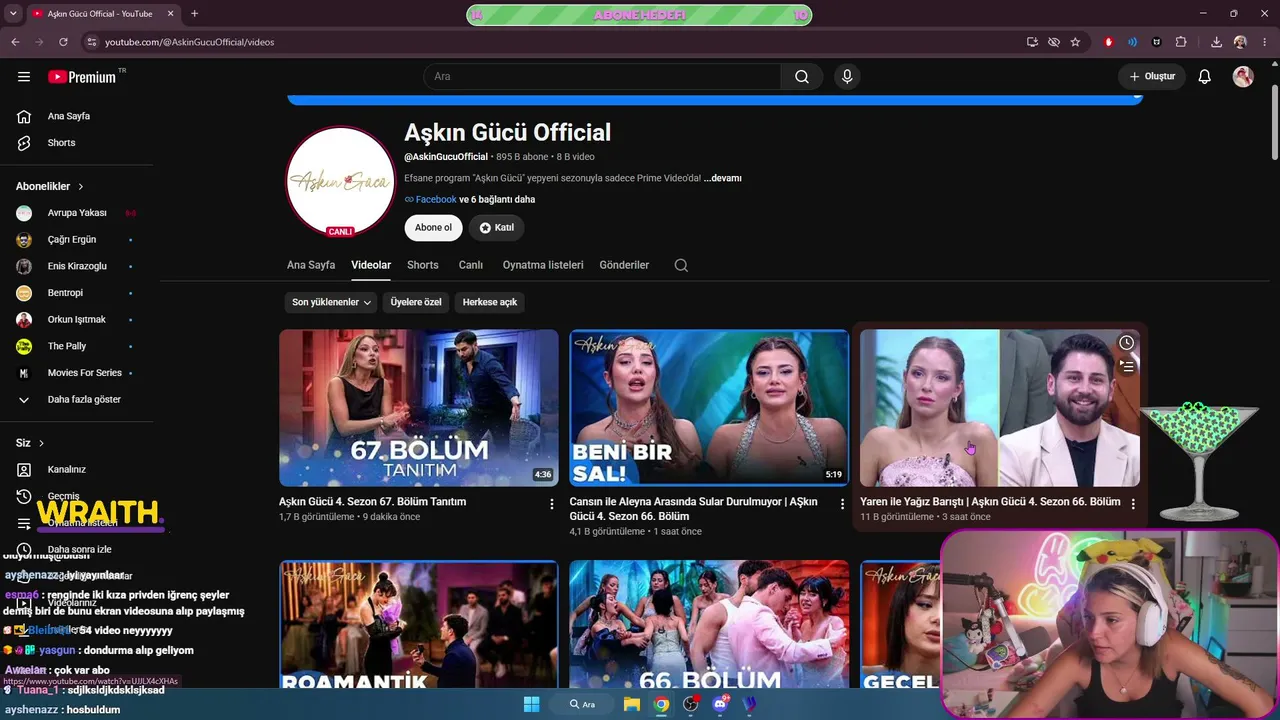The width and height of the screenshot is (1280, 720).
Task: Click the browser address bar URL
Action: click(x=189, y=42)
